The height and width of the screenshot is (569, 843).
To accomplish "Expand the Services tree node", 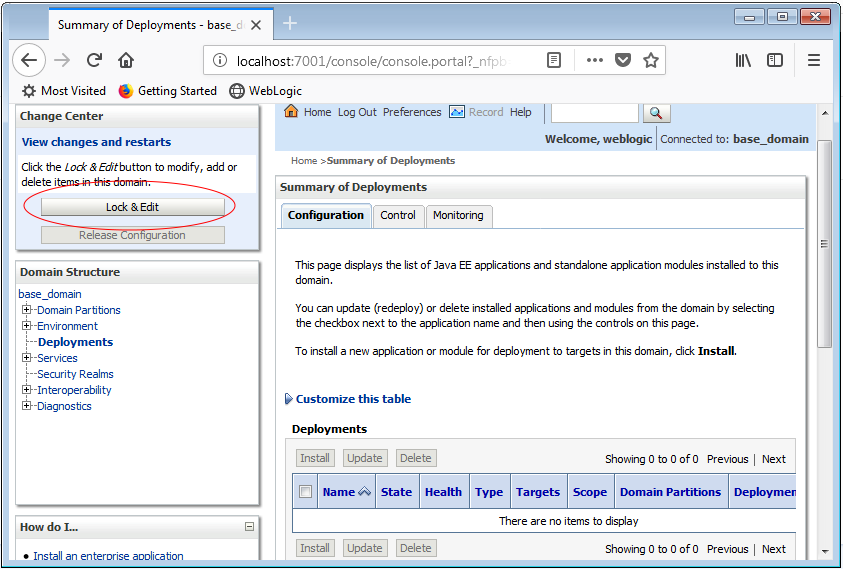I will [x=26, y=358].
